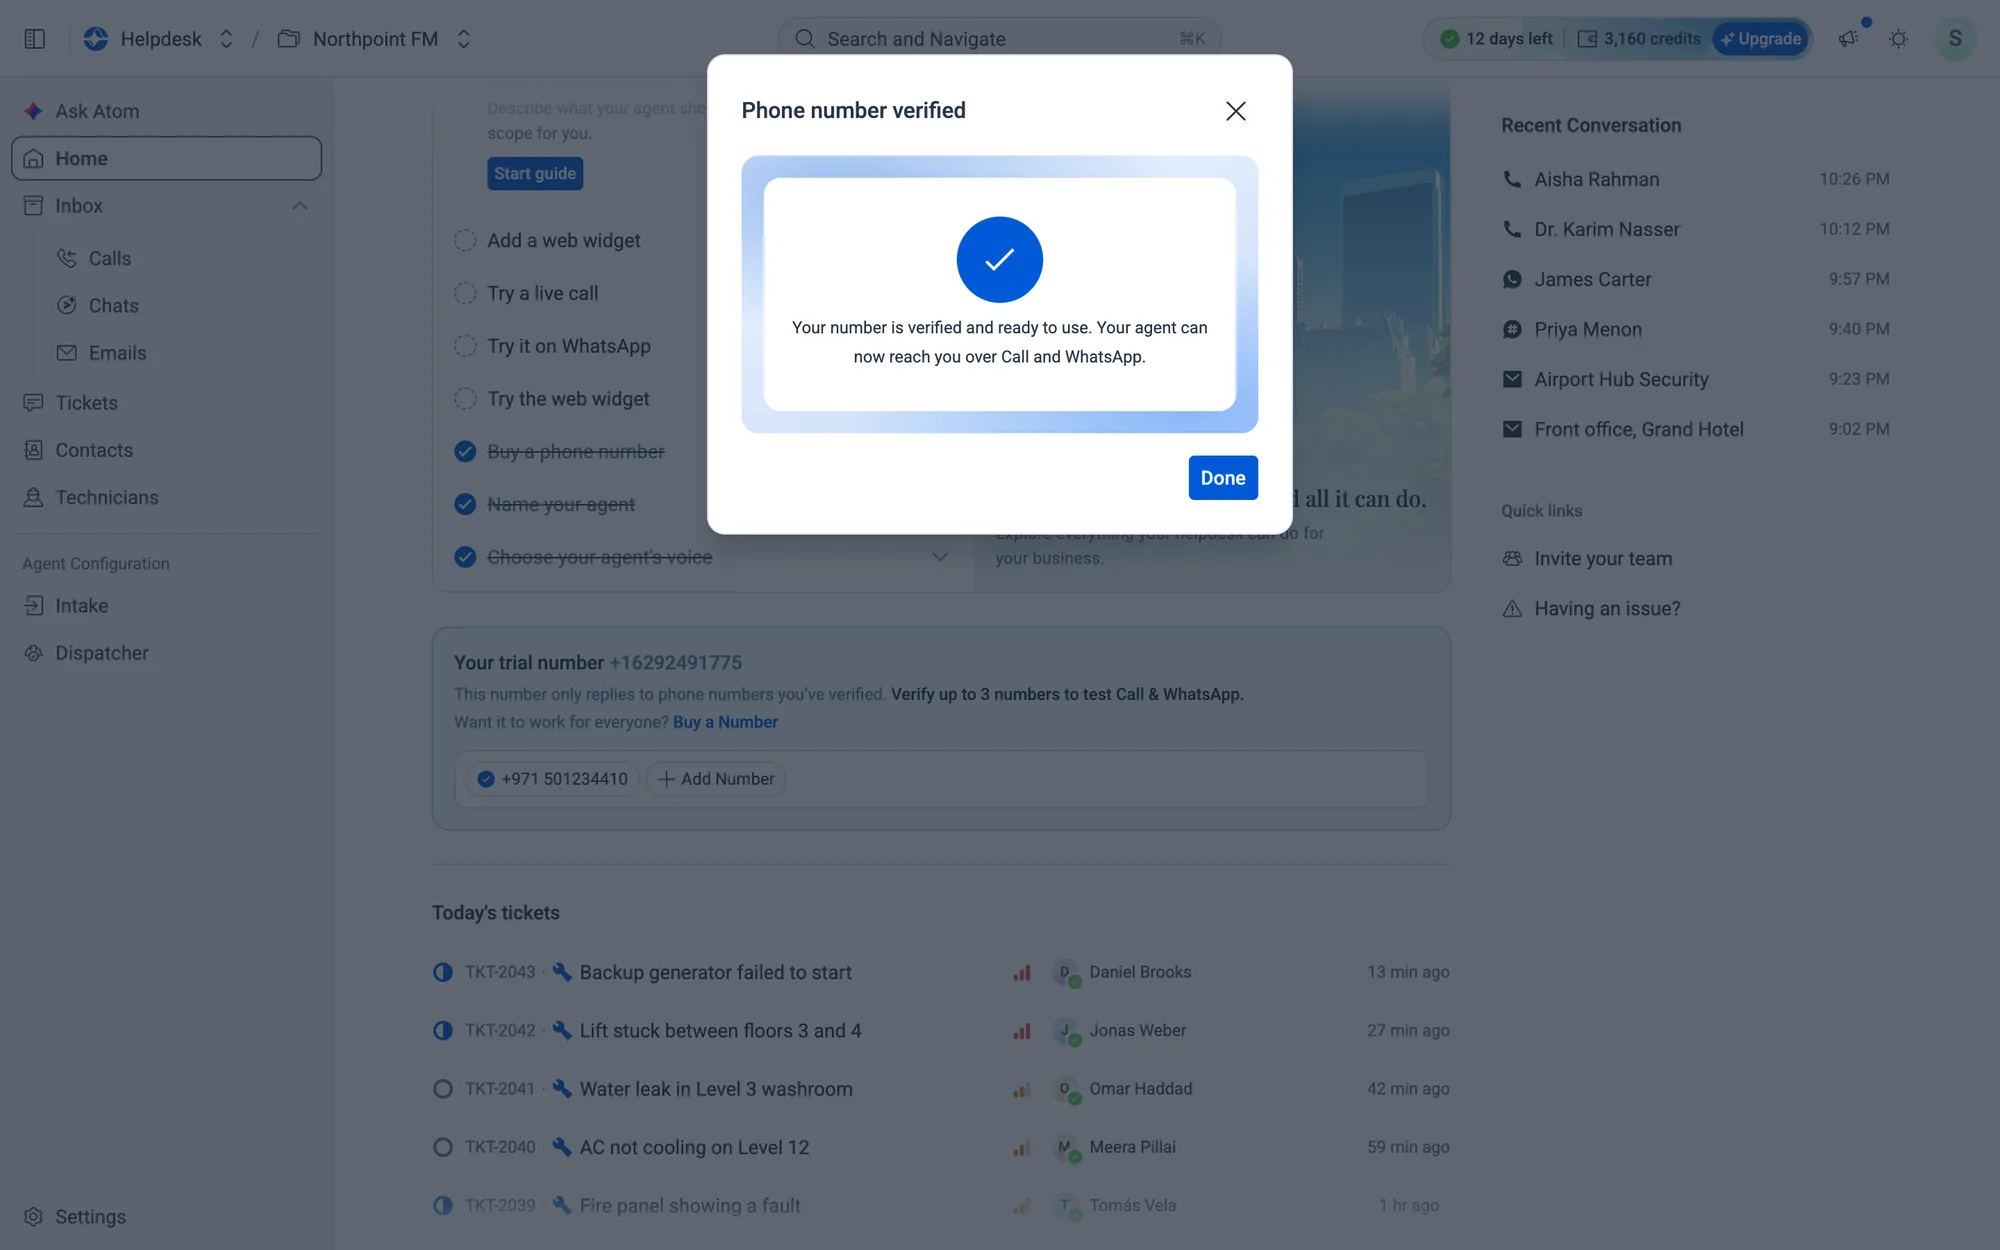Image resolution: width=2000 pixels, height=1250 pixels.
Task: Open Technicians page
Action: (x=106, y=498)
